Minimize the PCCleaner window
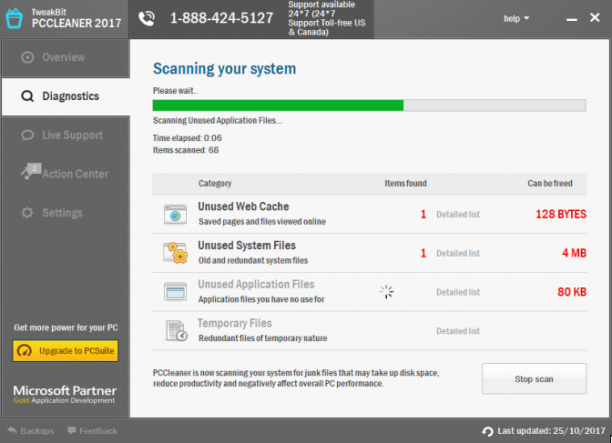Screen dimensions: 612x443 coord(571,19)
